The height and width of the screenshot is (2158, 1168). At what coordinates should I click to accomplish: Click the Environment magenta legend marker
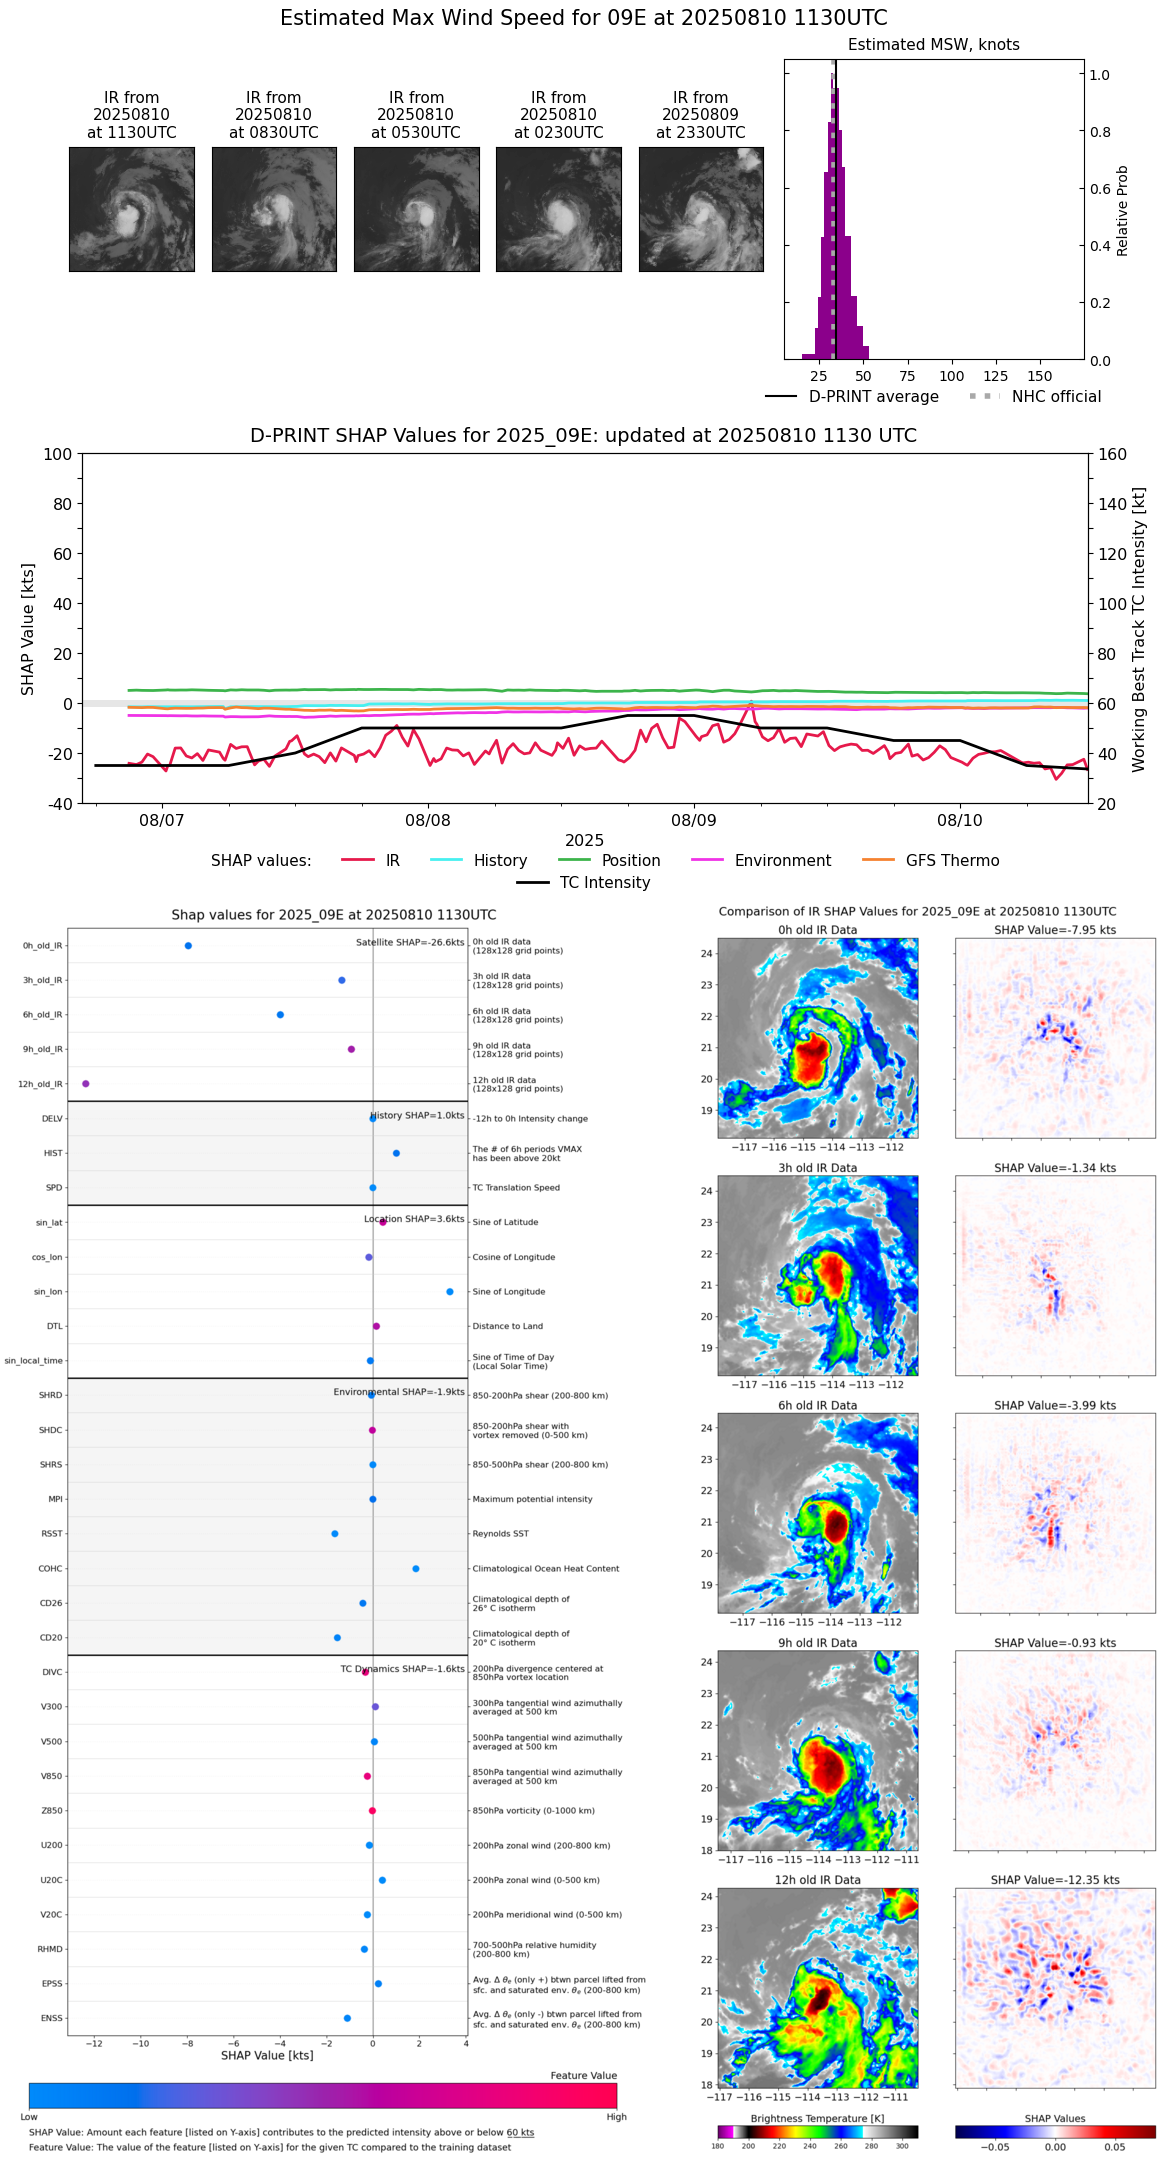[708, 860]
